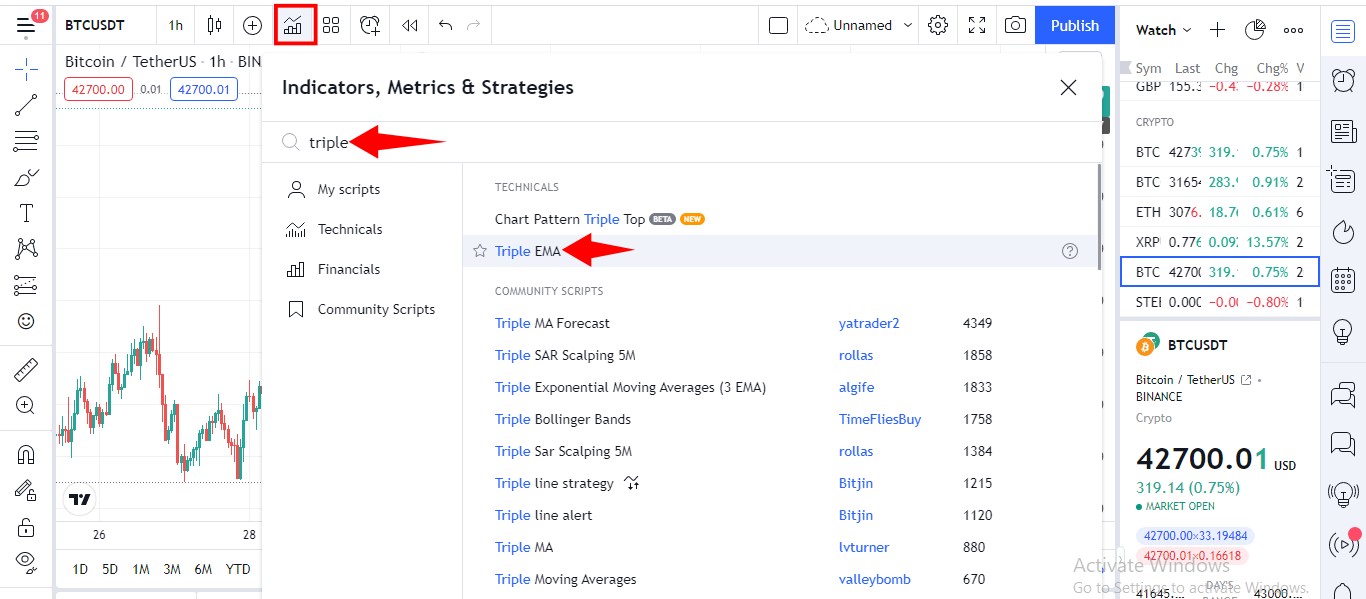Viewport: 1366px width, 599px height.
Task: Open the Watch list dropdown
Action: (1163, 30)
